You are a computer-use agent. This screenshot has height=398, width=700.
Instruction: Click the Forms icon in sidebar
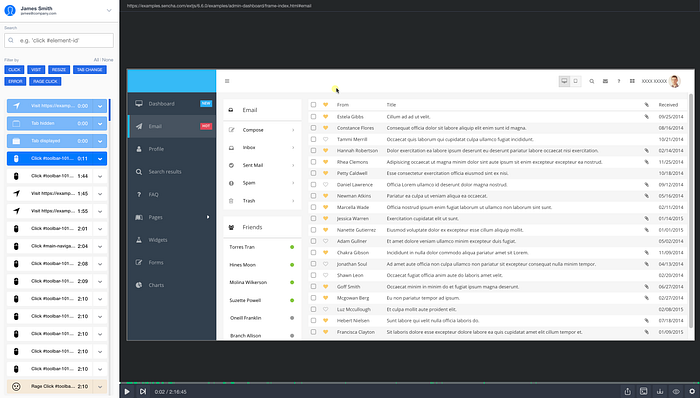point(139,262)
